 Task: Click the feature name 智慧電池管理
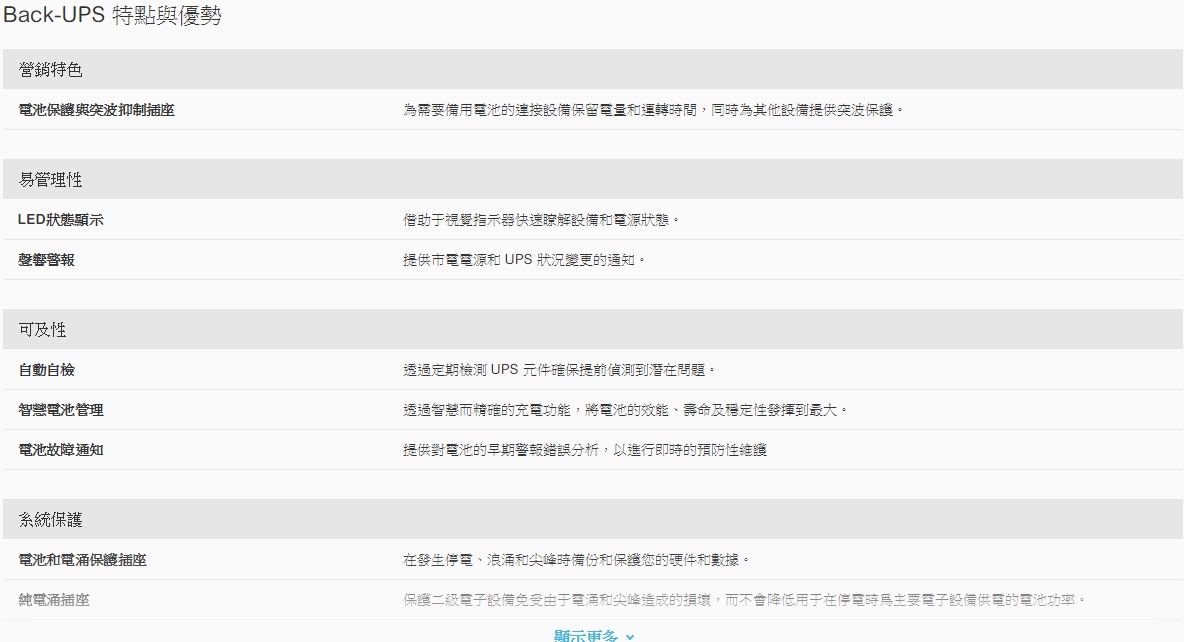tap(61, 410)
